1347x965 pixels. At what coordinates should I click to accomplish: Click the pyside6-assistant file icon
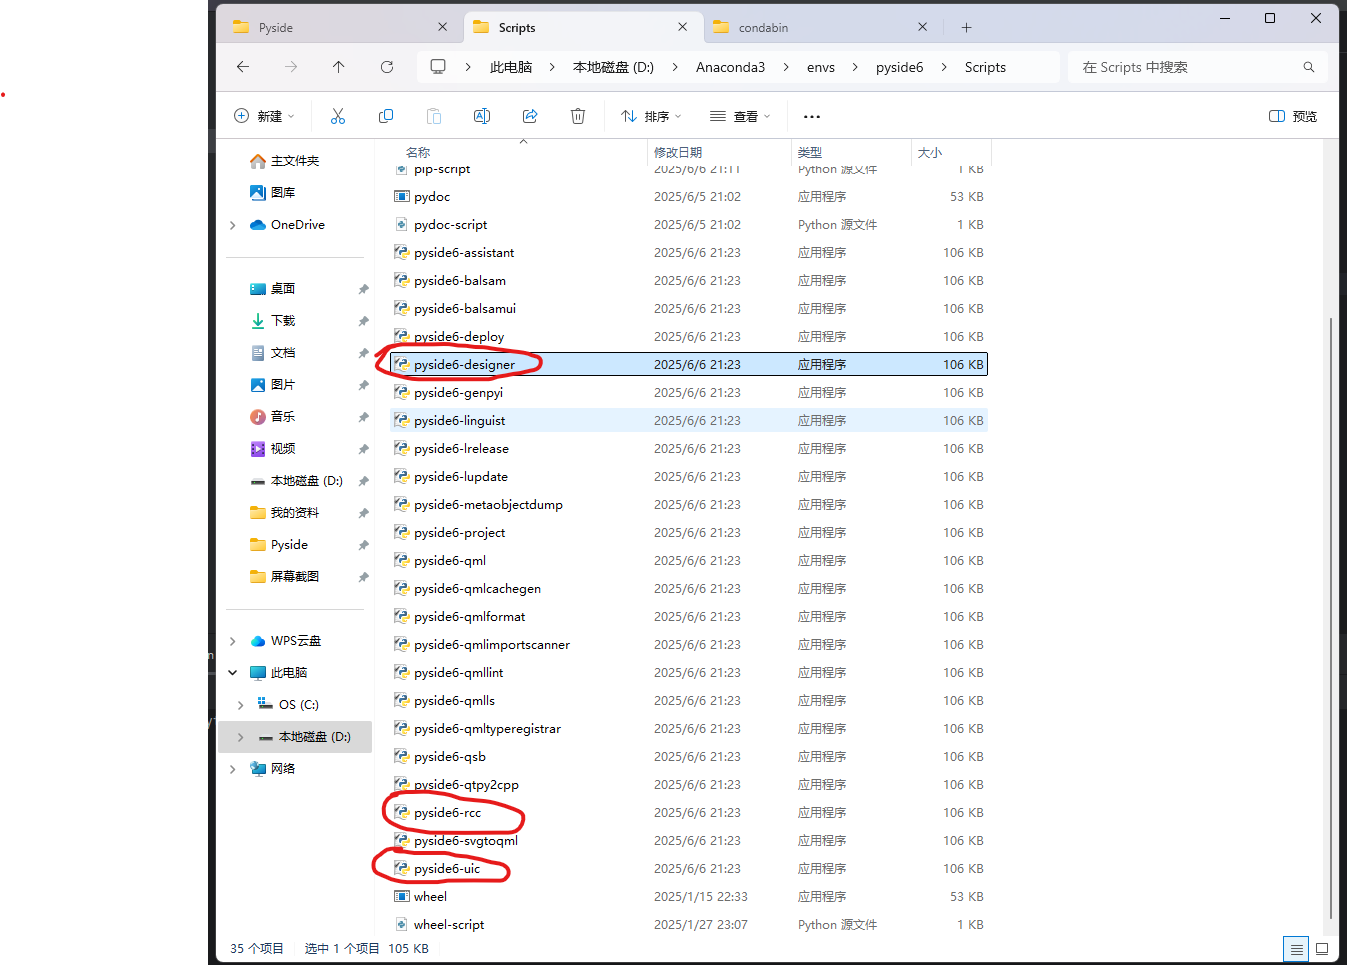tap(402, 253)
